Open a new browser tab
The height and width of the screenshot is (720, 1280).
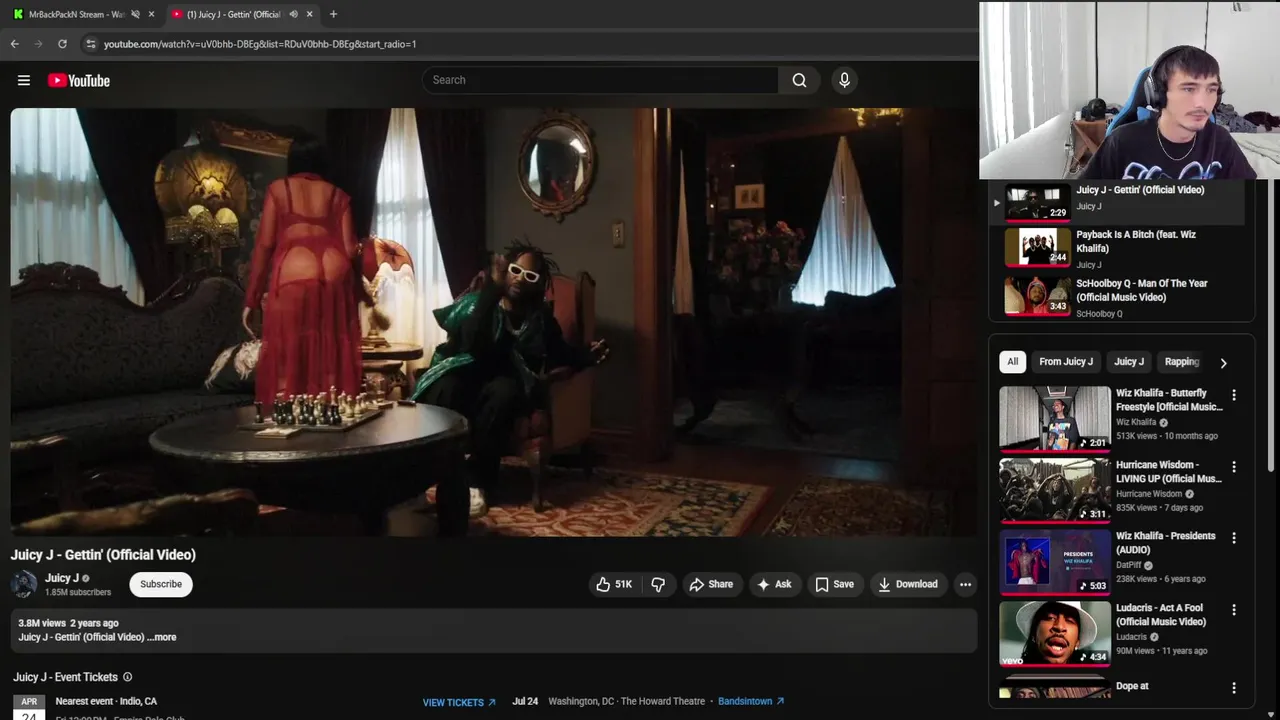tap(333, 14)
